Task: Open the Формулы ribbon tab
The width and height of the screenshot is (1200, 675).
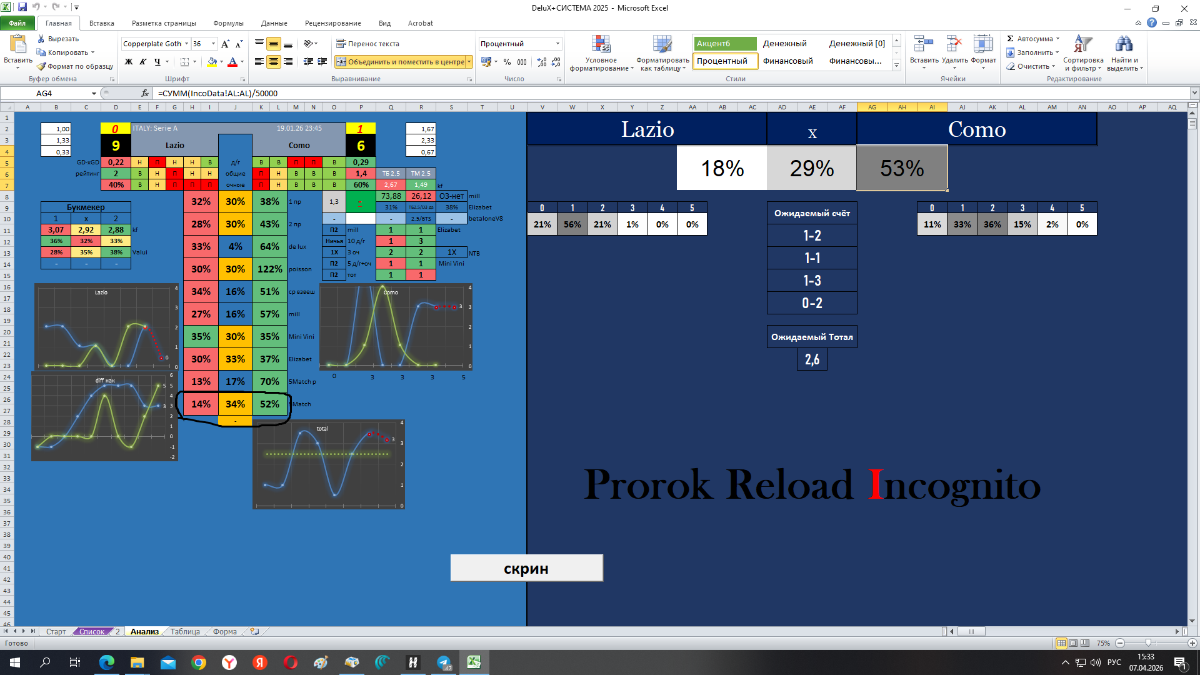Action: coord(230,21)
